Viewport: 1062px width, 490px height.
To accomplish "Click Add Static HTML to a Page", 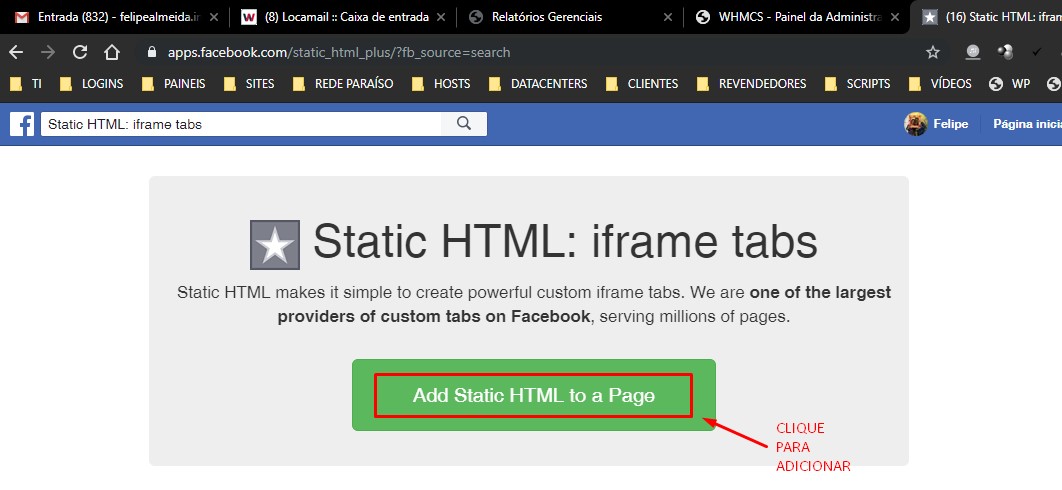I will point(533,395).
